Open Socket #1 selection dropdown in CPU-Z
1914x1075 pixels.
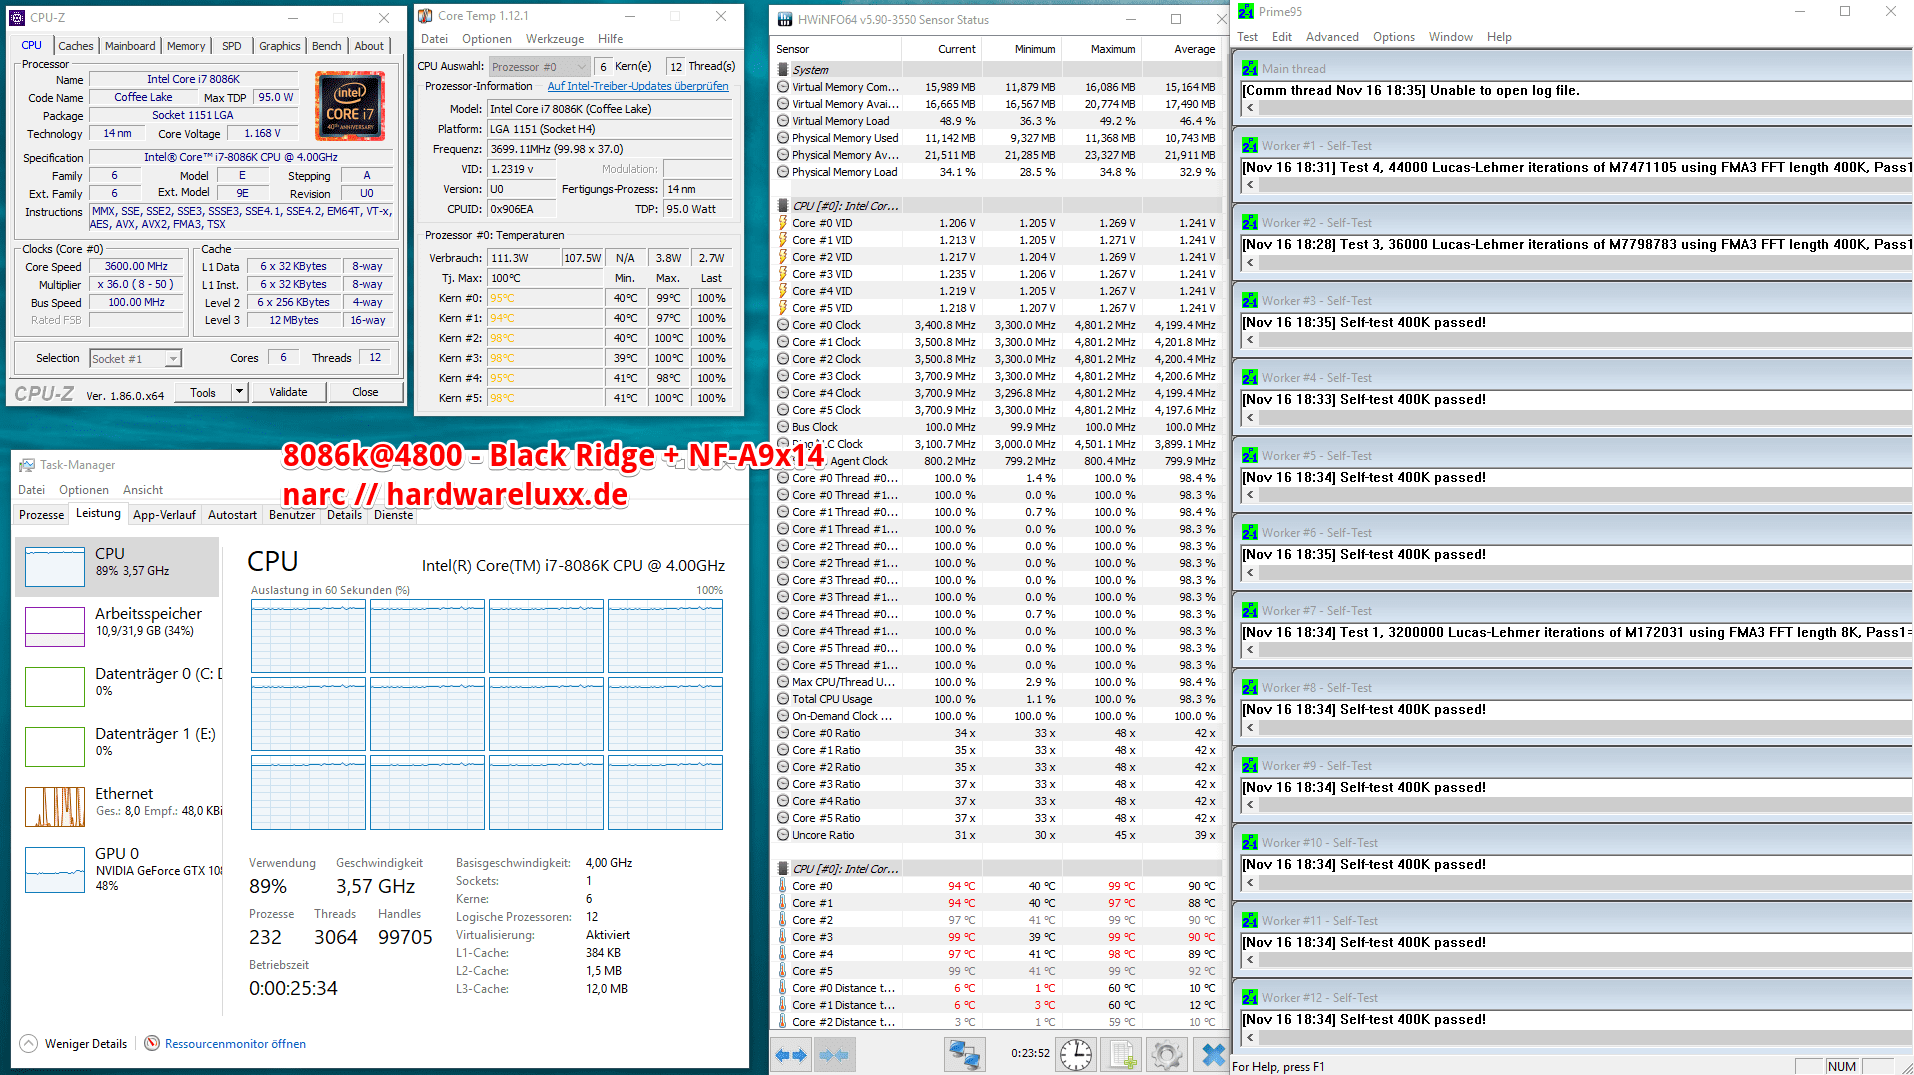(x=135, y=358)
